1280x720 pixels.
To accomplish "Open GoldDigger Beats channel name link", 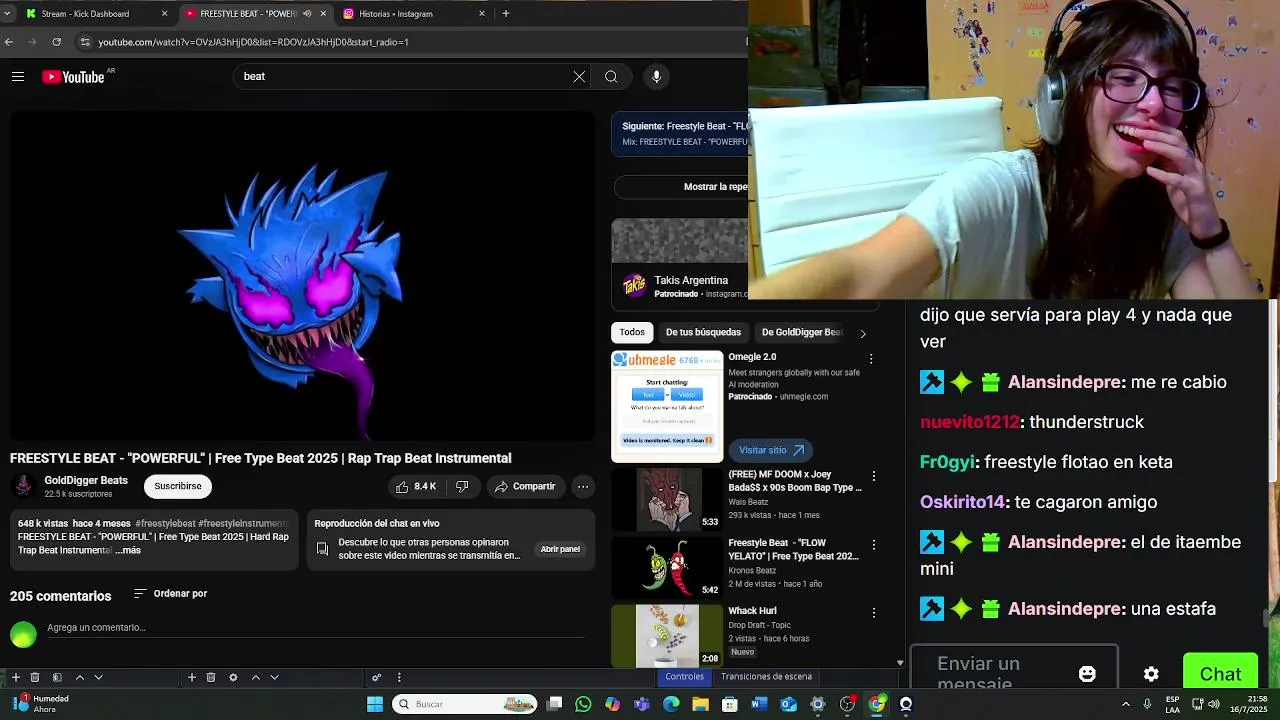I will click(x=86, y=481).
